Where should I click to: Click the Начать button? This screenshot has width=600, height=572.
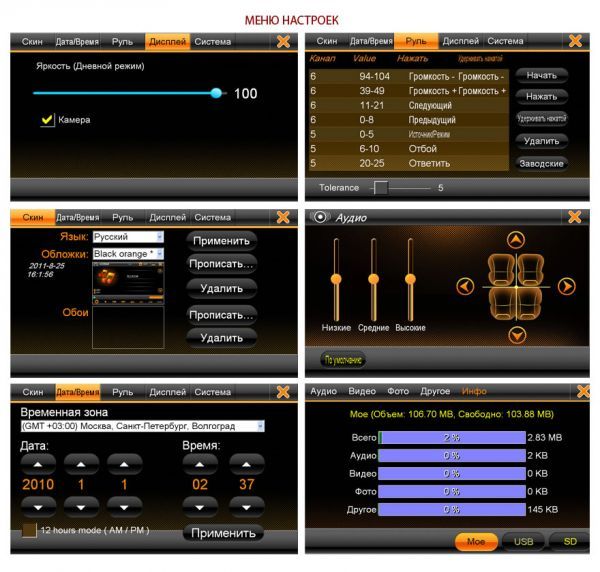[541, 75]
